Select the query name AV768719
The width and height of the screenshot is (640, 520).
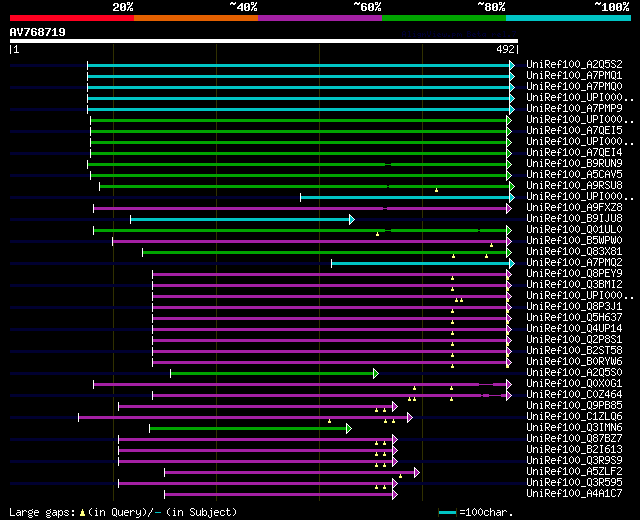tap(38, 32)
